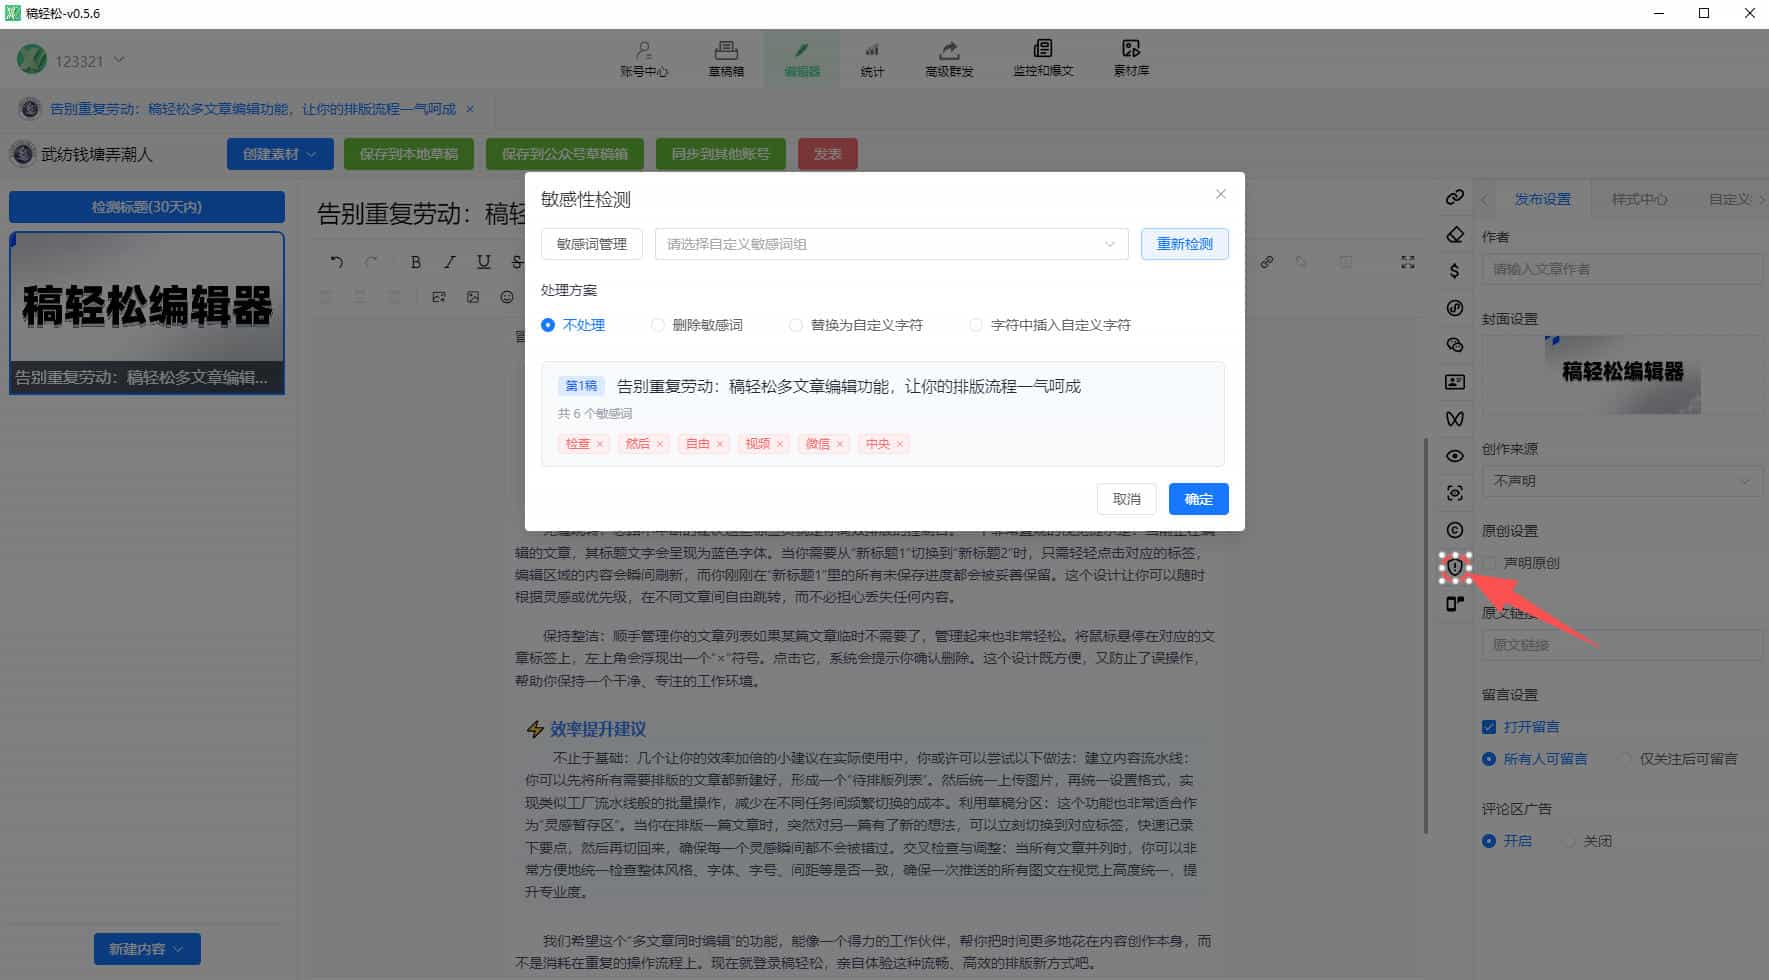Screen dimensions: 1769x980
Task: Open 监控和爆文 monitoring page
Action: coord(1043,57)
